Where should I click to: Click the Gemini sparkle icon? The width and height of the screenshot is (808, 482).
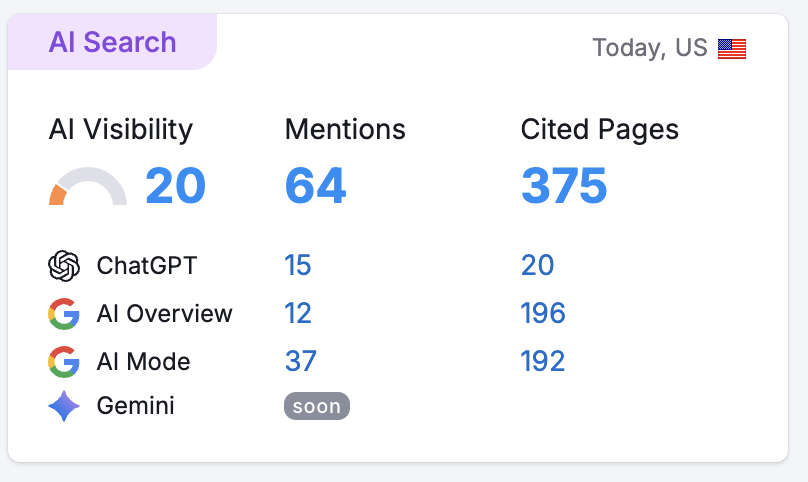[63, 406]
